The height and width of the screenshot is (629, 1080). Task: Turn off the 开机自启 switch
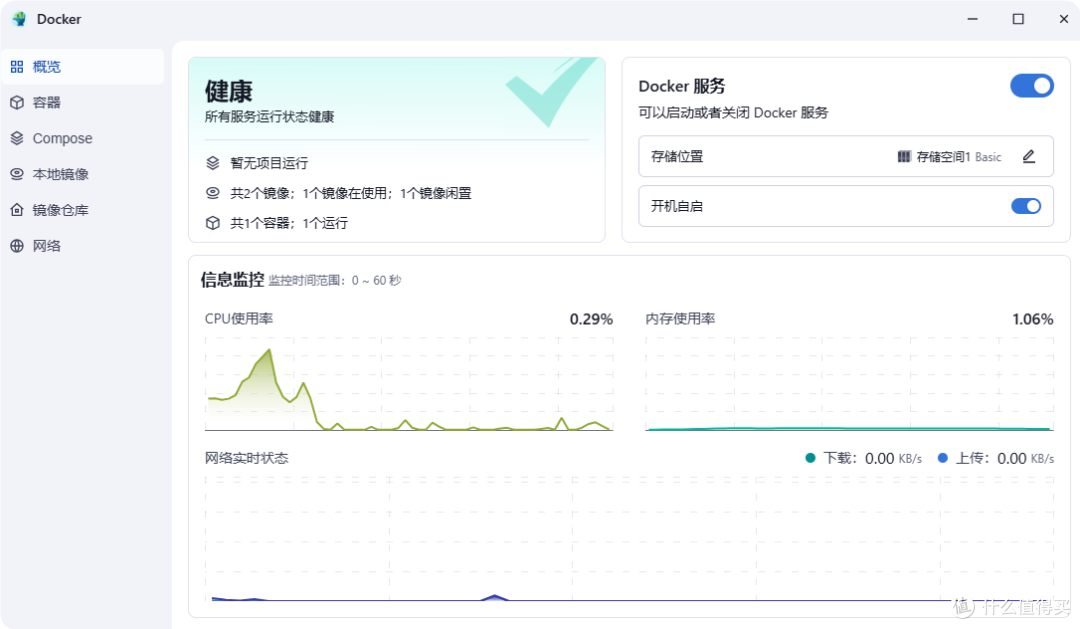pos(1026,206)
